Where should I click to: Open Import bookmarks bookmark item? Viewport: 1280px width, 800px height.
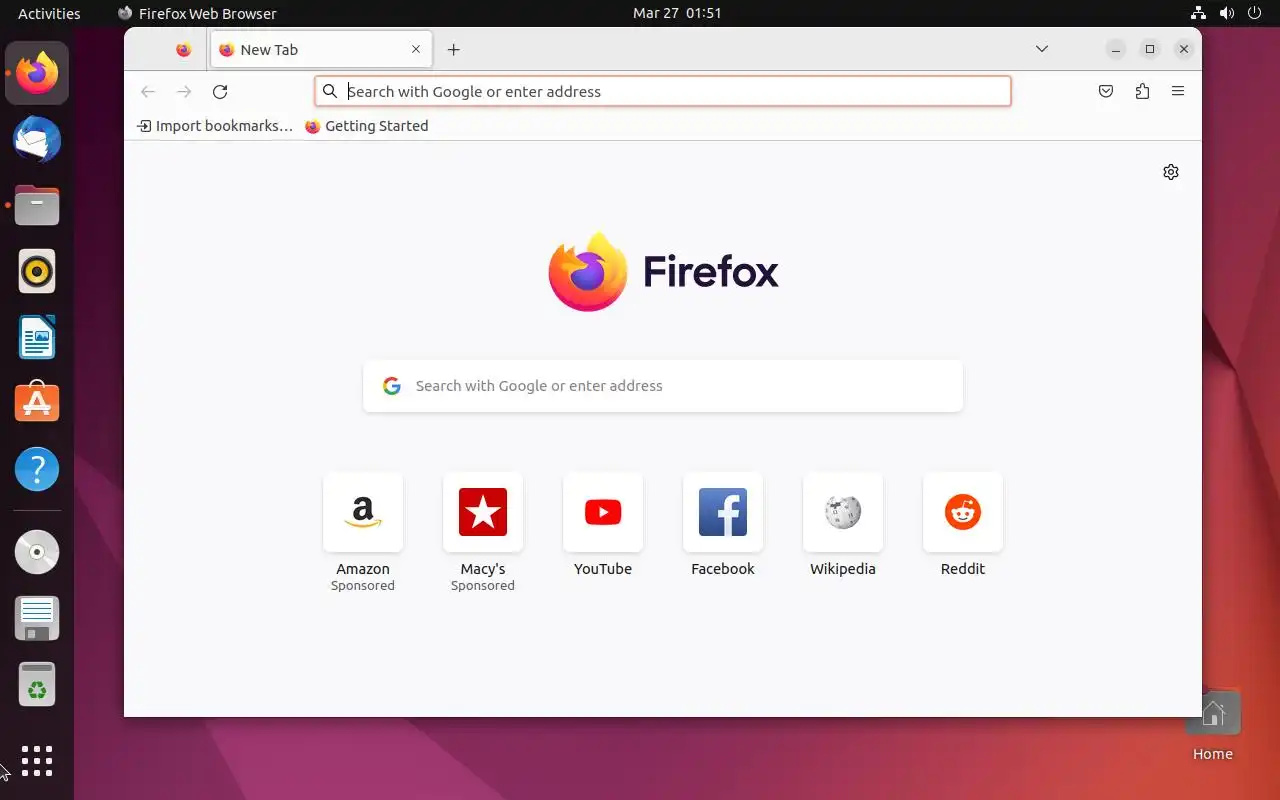(215, 126)
